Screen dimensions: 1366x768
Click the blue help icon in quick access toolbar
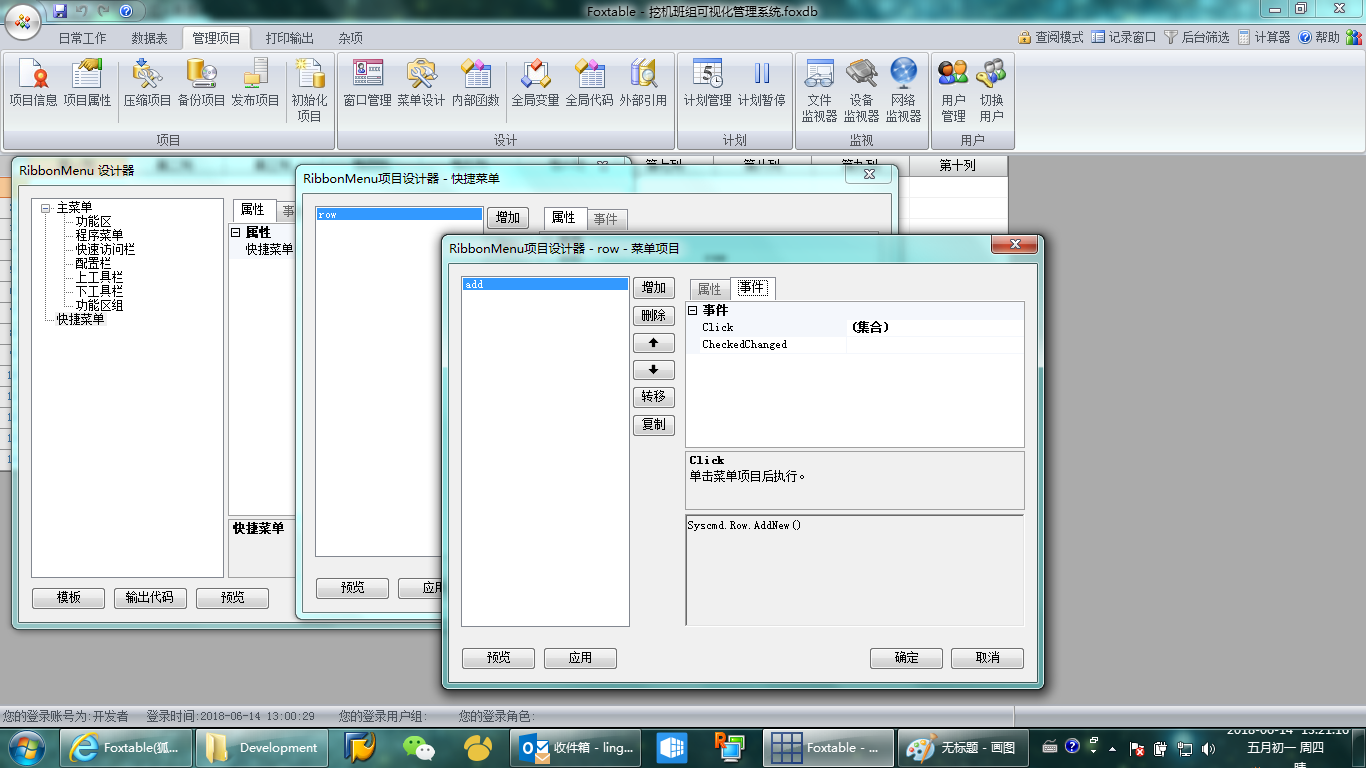[x=125, y=10]
